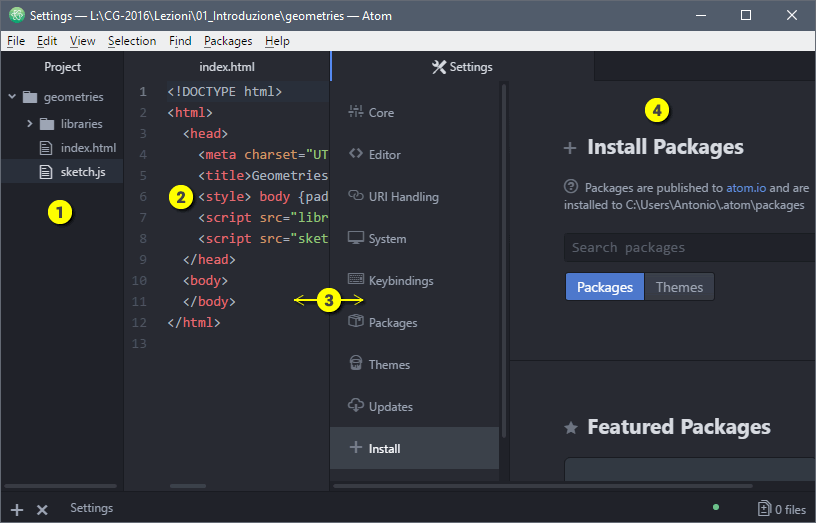Collapse the geometries folder chevron

click(12, 97)
